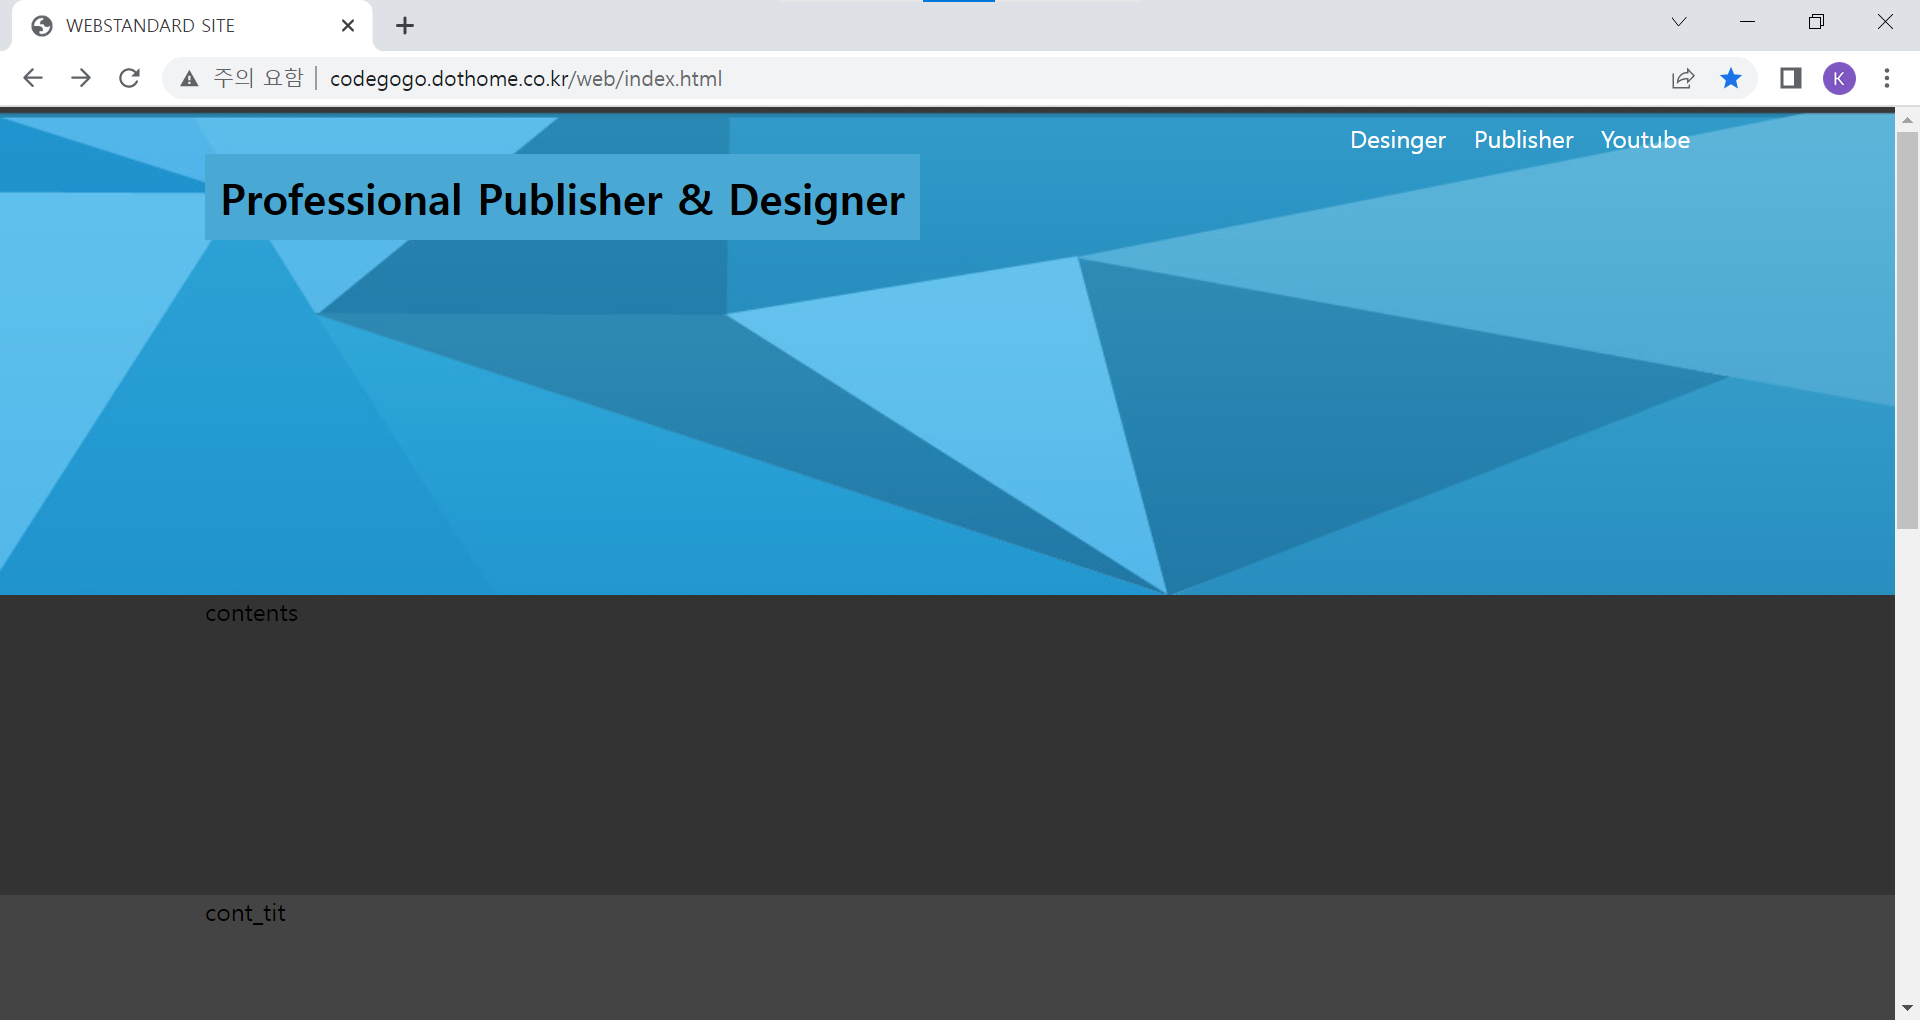Click the page scroll down arrow
This screenshot has height=1020, width=1920.
point(1907,1008)
